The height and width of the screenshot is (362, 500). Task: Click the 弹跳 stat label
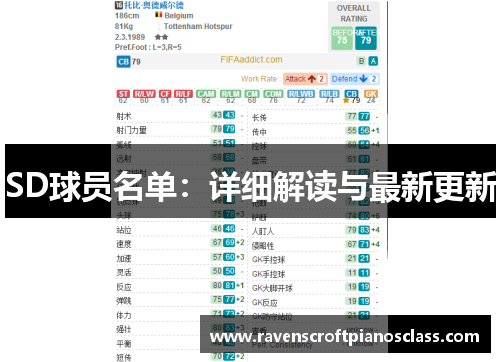(124, 301)
